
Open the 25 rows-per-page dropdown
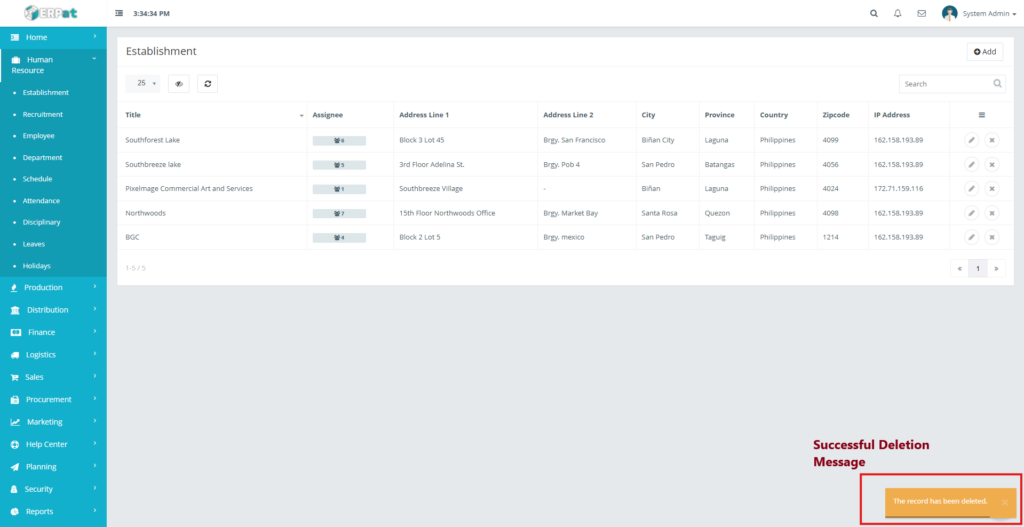(x=142, y=84)
